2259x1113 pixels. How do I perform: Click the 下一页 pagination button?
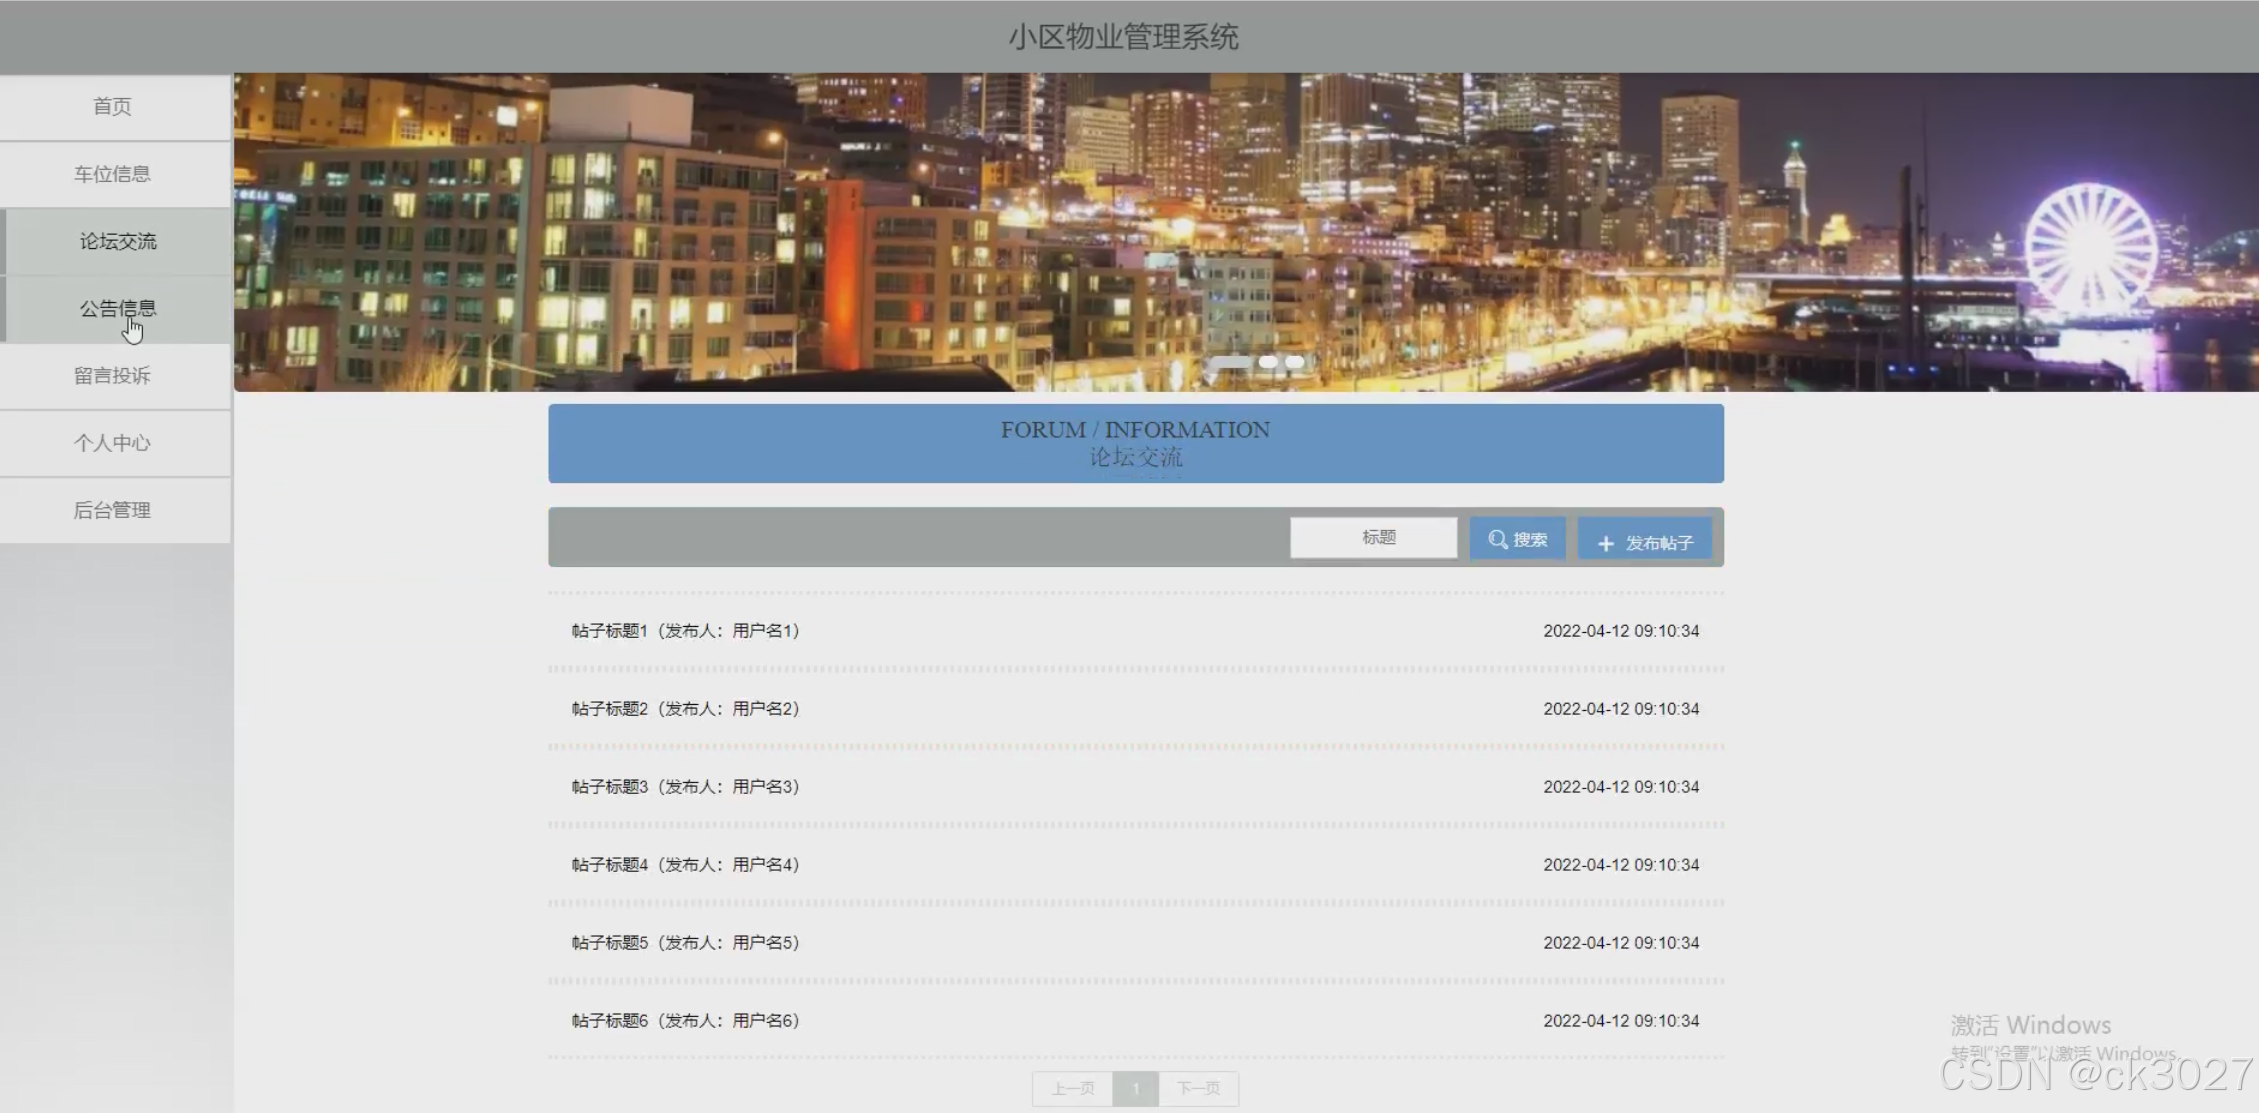coord(1198,1088)
